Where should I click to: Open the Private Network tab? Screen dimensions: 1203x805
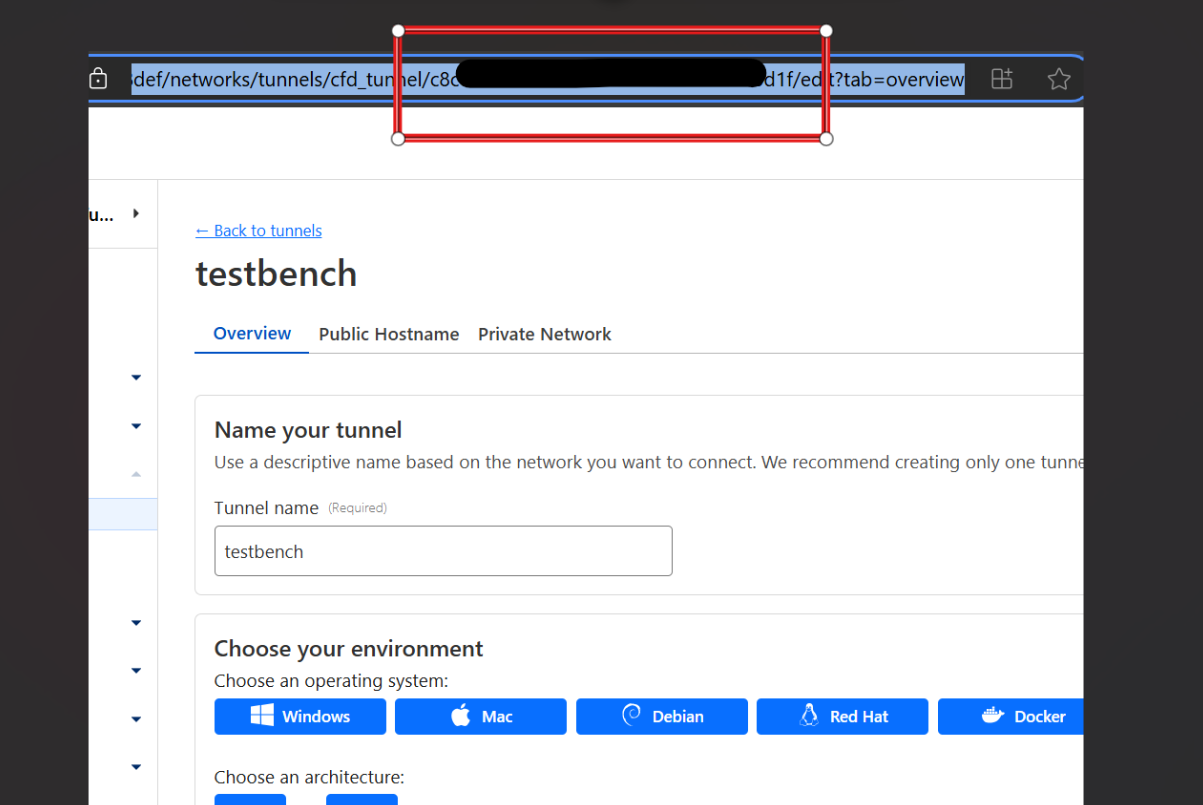click(544, 334)
